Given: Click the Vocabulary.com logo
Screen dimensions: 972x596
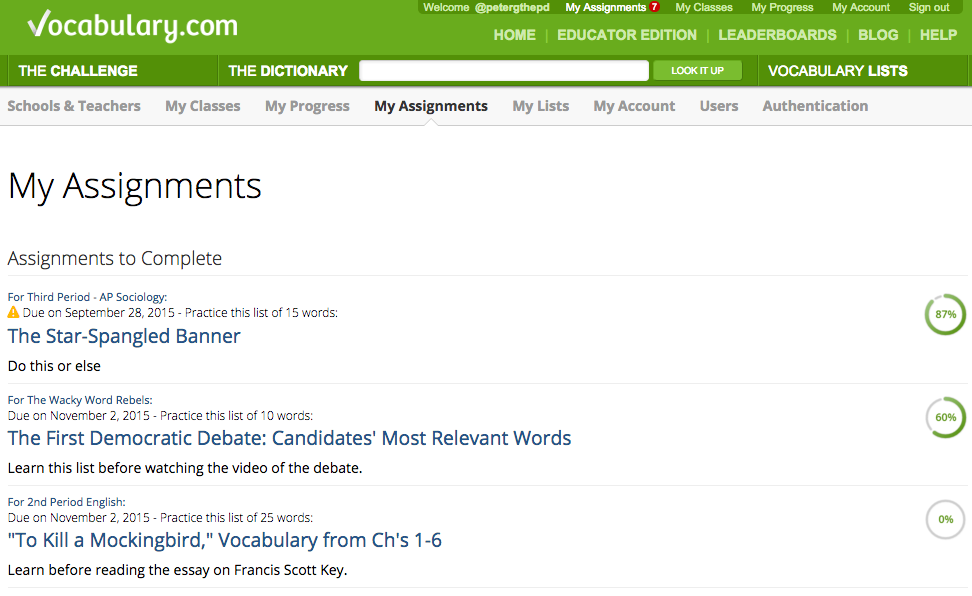Looking at the screenshot, I should pyautogui.click(x=132, y=26).
